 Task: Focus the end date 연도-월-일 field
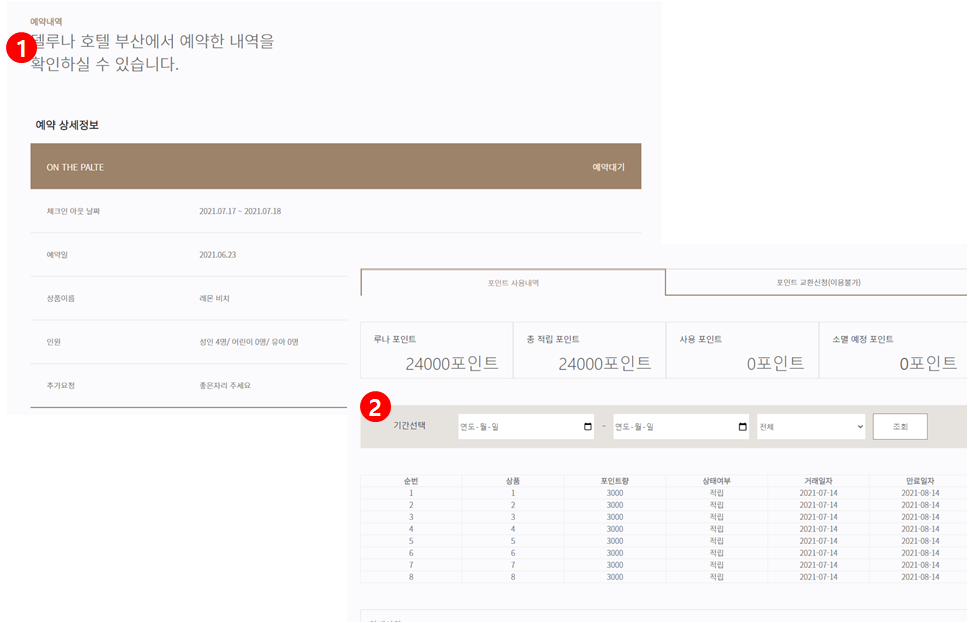pos(681,427)
